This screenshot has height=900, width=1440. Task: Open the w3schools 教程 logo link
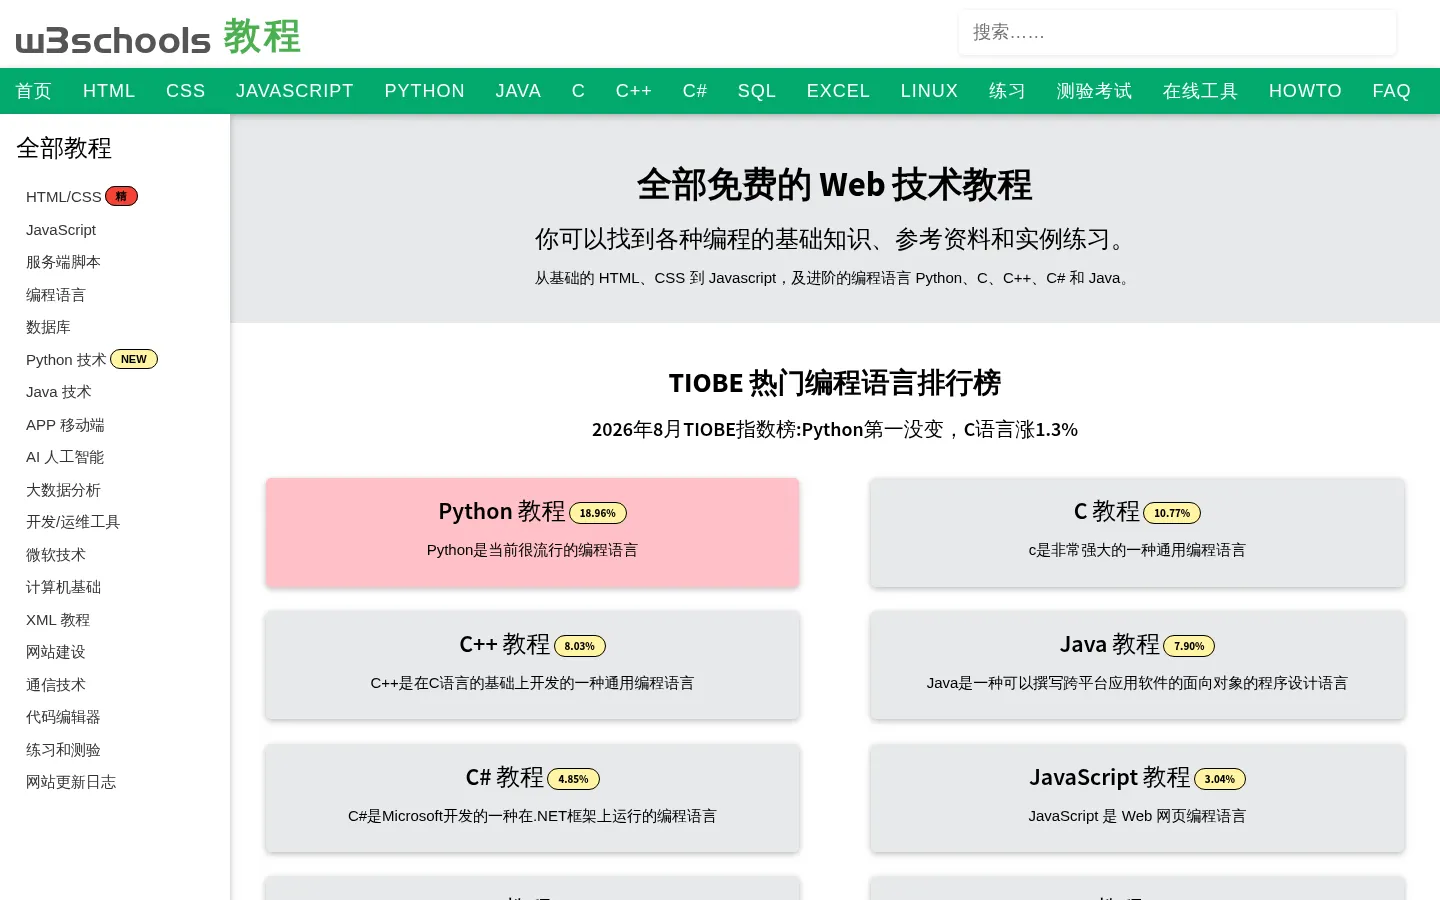(158, 38)
